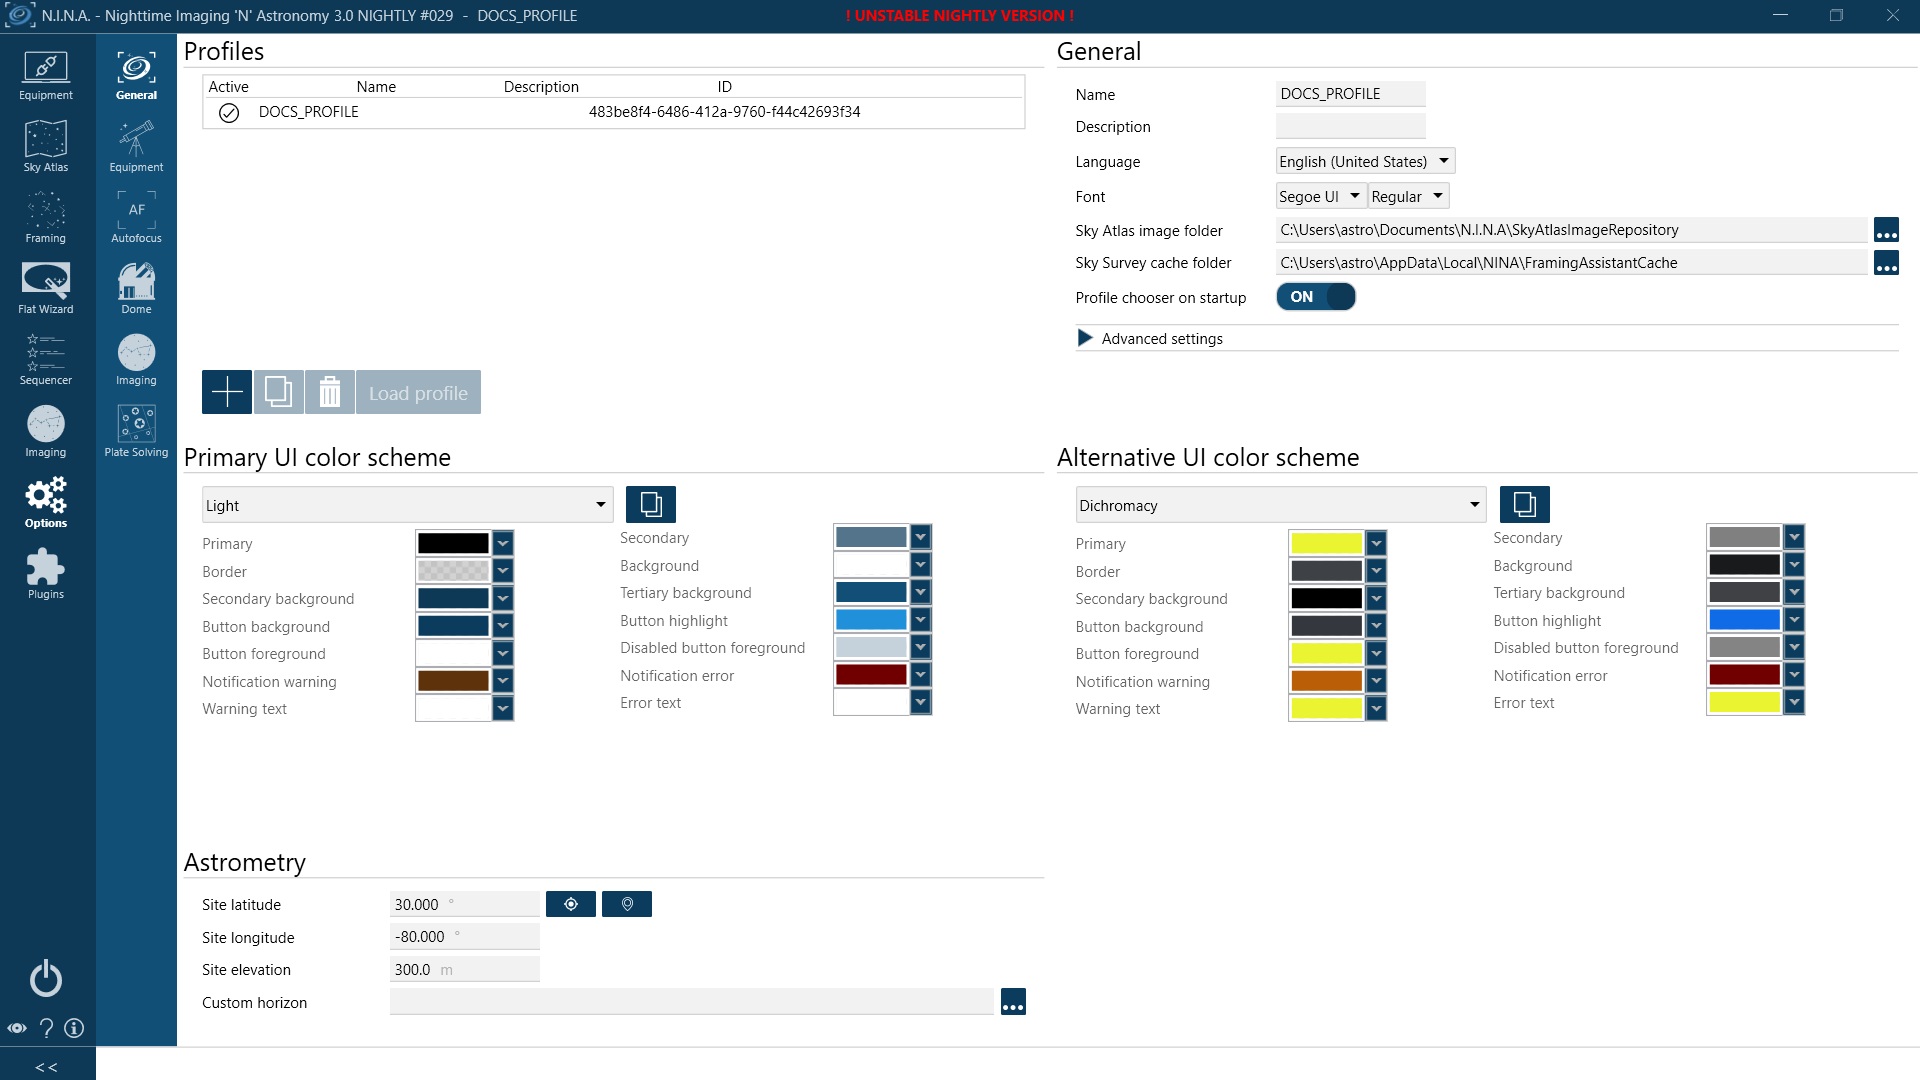This screenshot has width=1920, height=1080.
Task: Open the Sequencer section
Action: tap(46, 360)
